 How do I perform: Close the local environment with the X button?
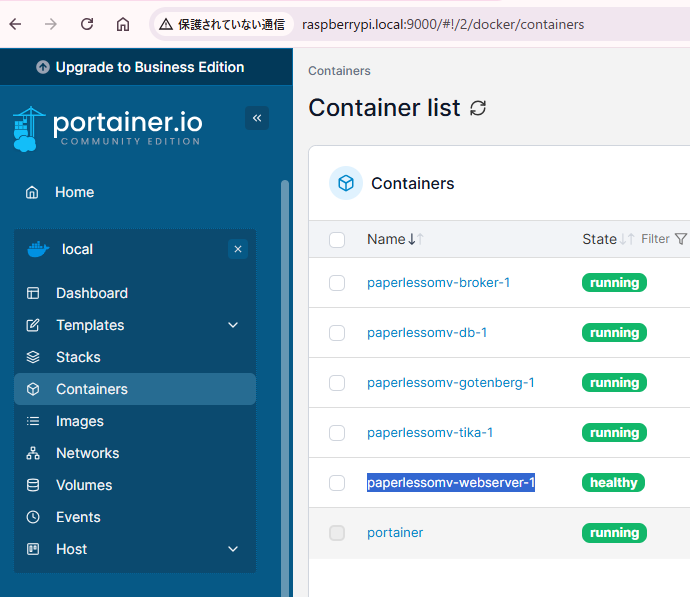(x=238, y=249)
